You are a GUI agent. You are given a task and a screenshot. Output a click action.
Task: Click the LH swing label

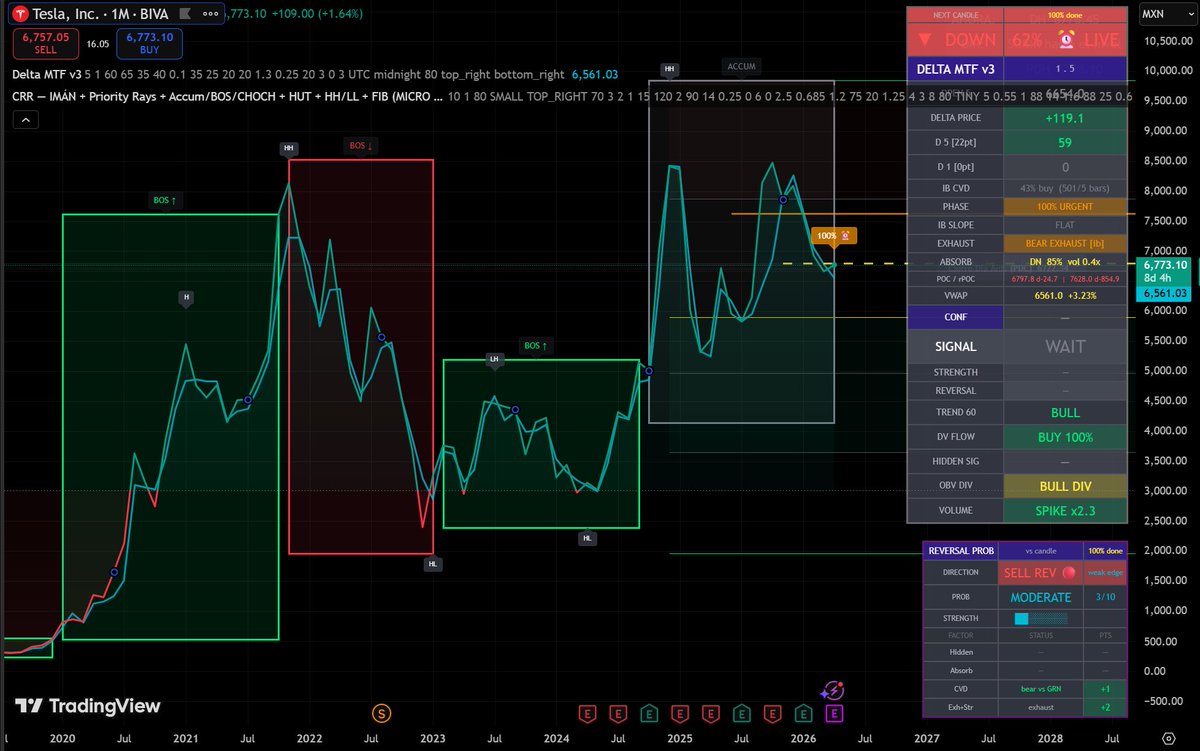pos(493,359)
